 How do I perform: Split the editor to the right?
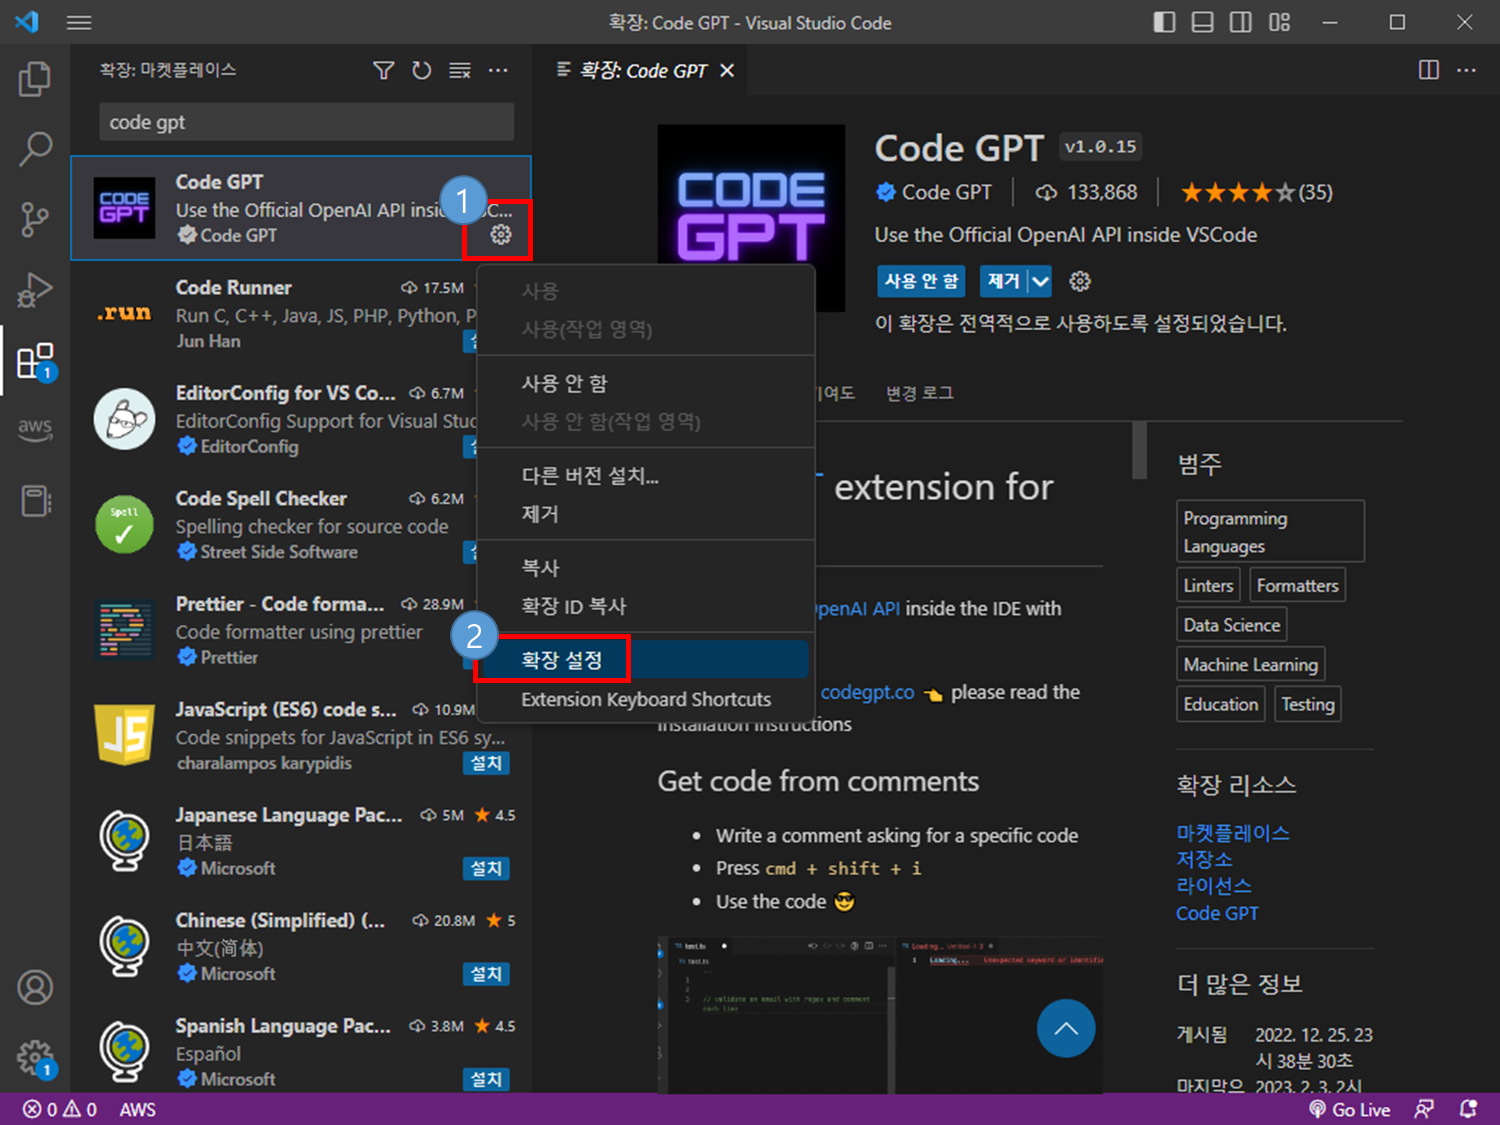(x=1429, y=70)
